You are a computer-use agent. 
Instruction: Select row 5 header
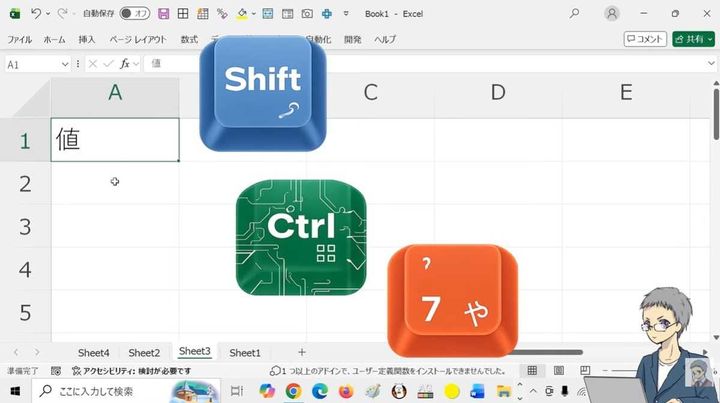(25, 312)
